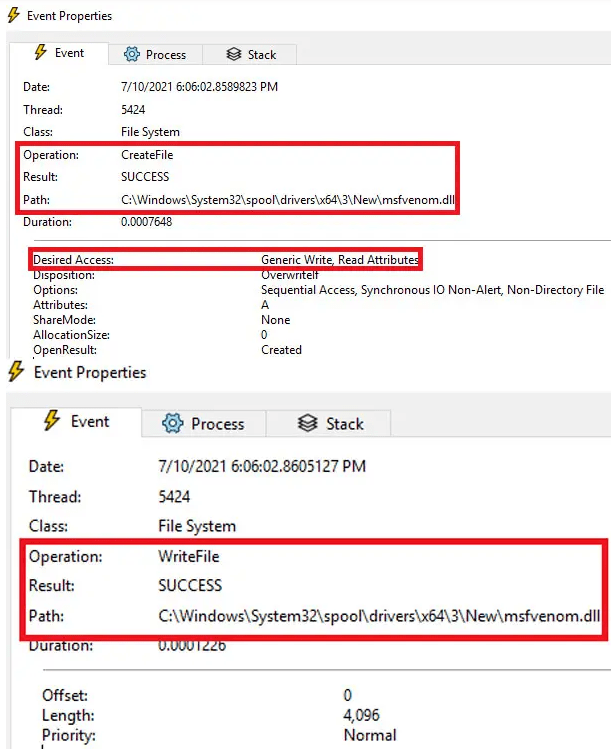Select the WriteFile operation value
Viewport: 611px width, 750px height.
[189, 556]
